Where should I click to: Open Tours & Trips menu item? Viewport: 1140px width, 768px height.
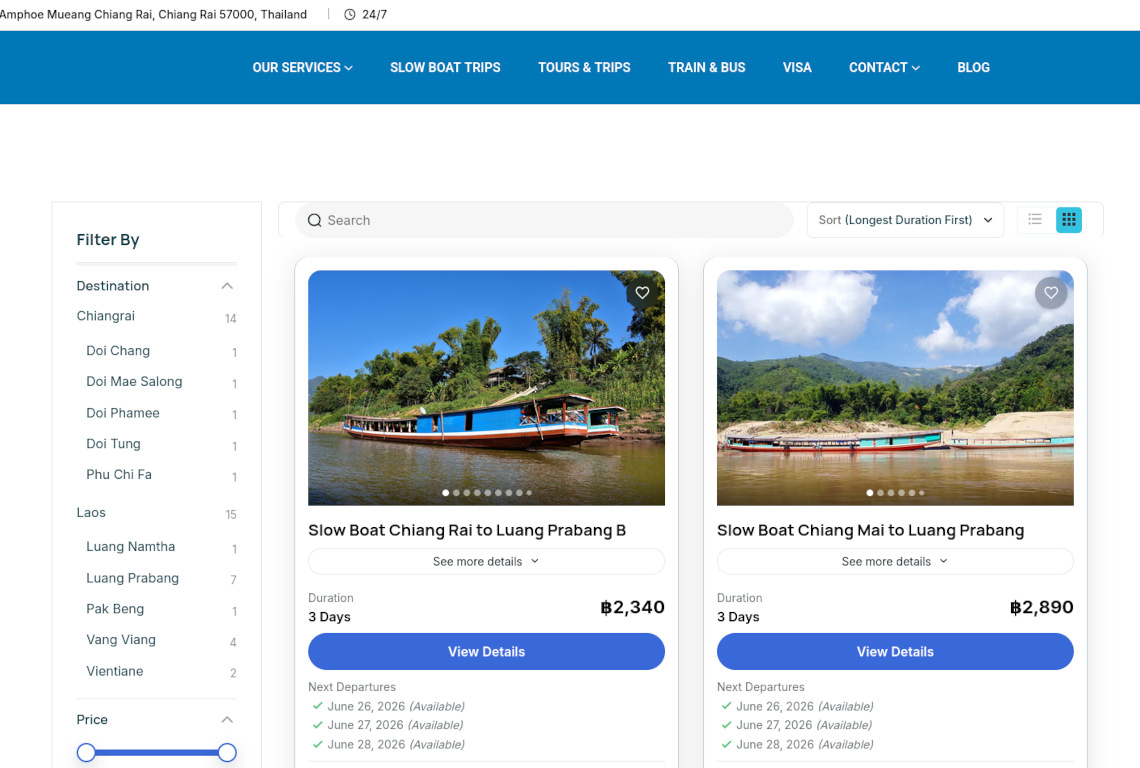pyautogui.click(x=584, y=68)
